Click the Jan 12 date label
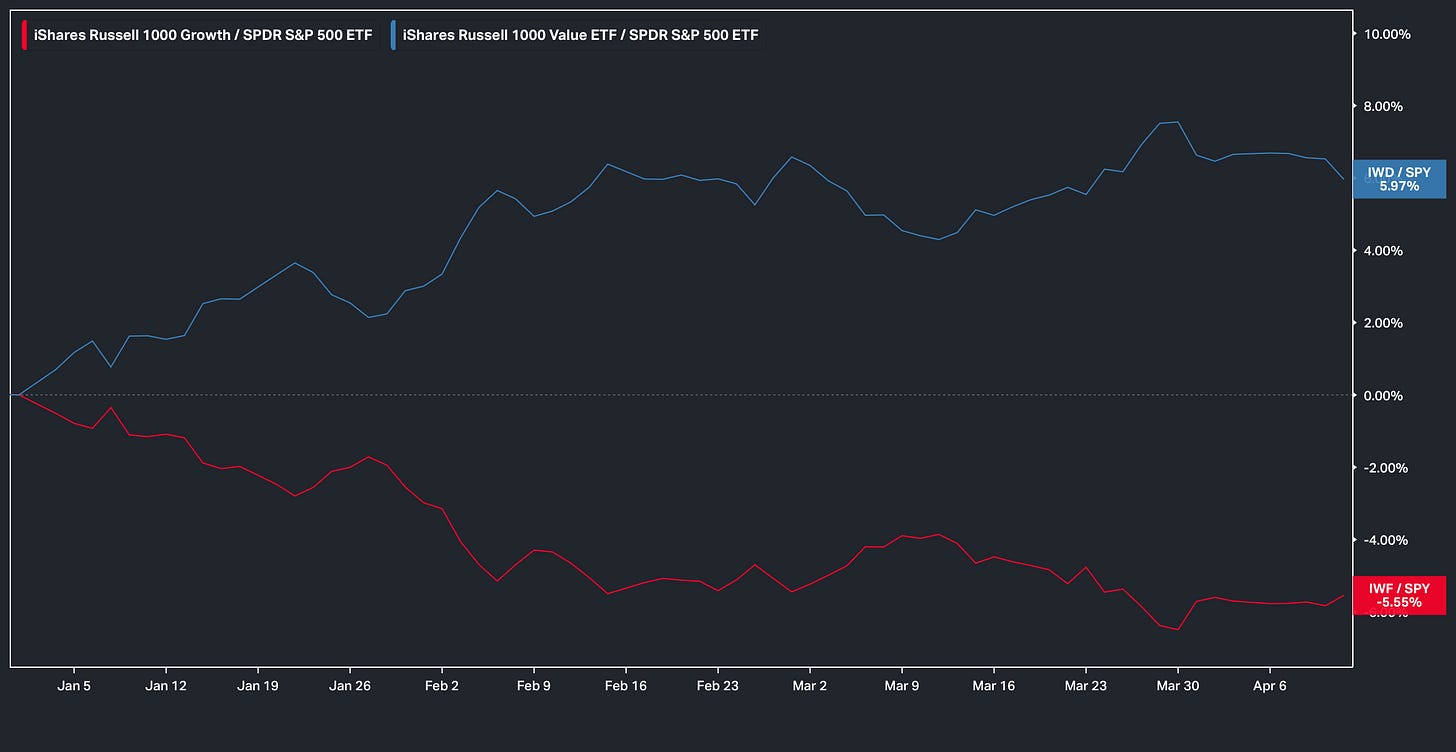The height and width of the screenshot is (752, 1456). coord(165,686)
